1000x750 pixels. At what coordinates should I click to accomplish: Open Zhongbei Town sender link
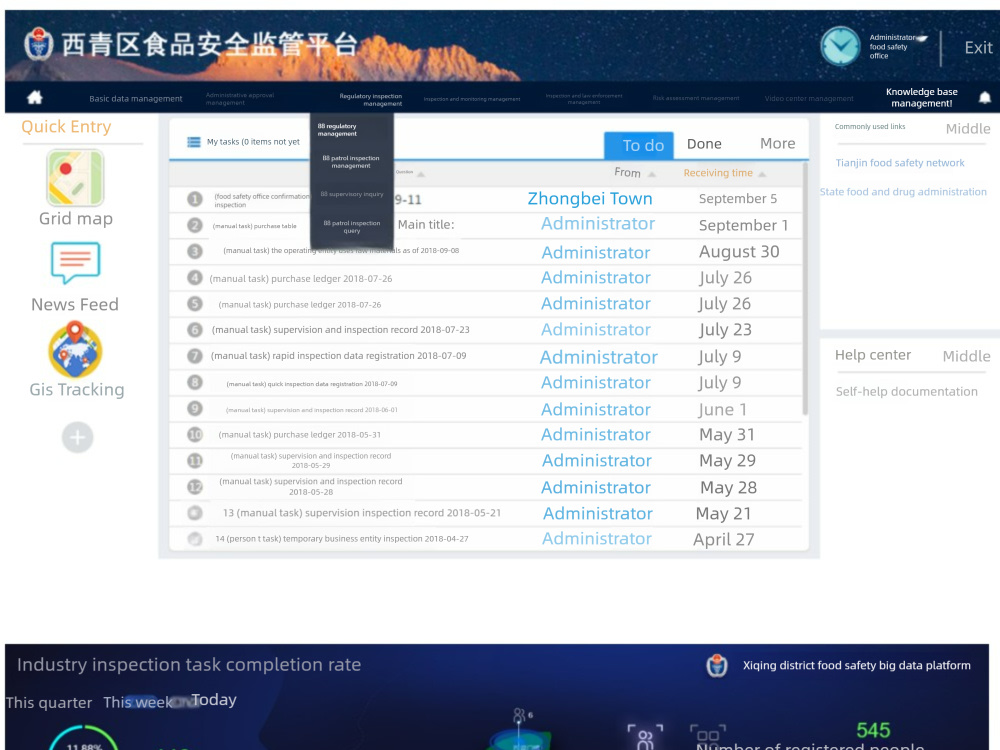(x=590, y=198)
